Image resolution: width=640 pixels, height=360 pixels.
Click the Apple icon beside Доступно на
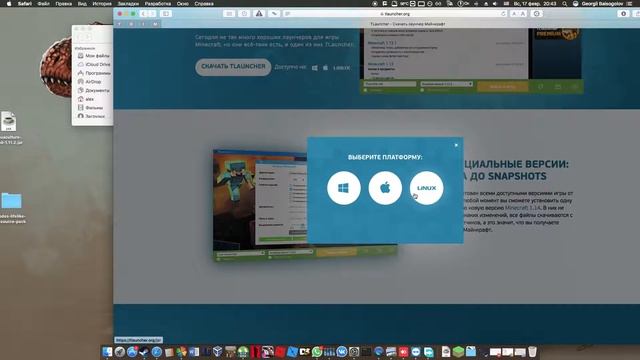coord(325,68)
